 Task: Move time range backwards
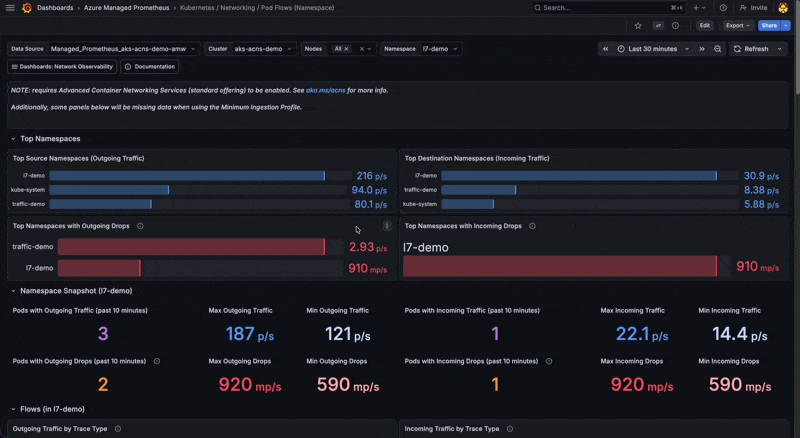606,49
